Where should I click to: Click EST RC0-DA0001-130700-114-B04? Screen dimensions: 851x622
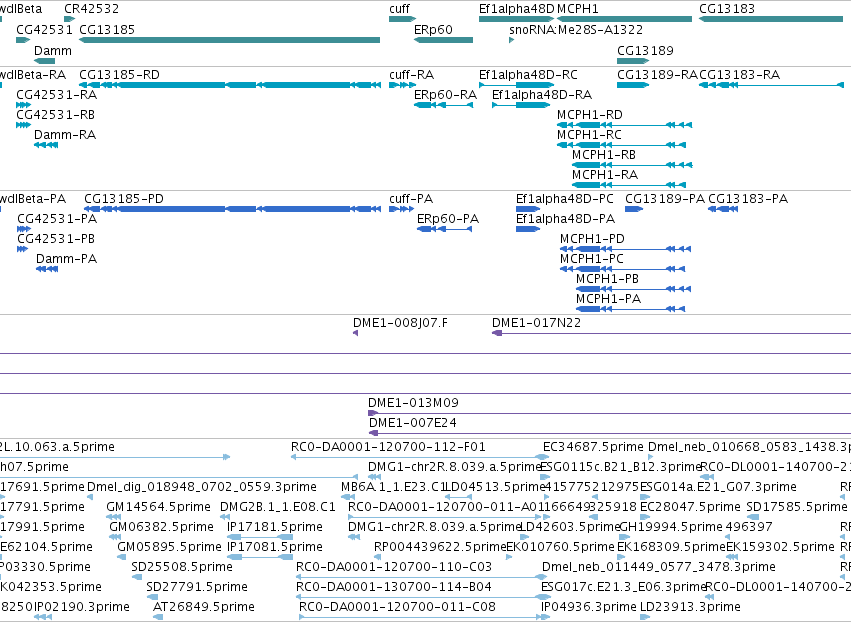click(394, 587)
